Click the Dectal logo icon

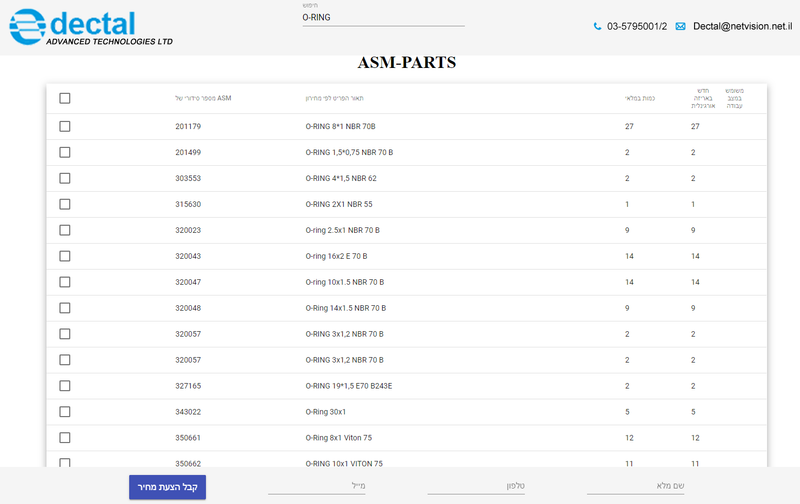tap(28, 27)
